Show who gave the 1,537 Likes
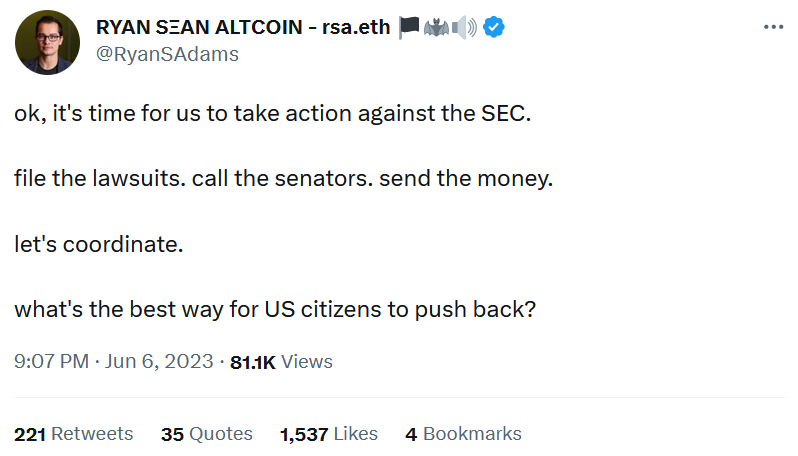The width and height of the screenshot is (798, 456). [329, 434]
